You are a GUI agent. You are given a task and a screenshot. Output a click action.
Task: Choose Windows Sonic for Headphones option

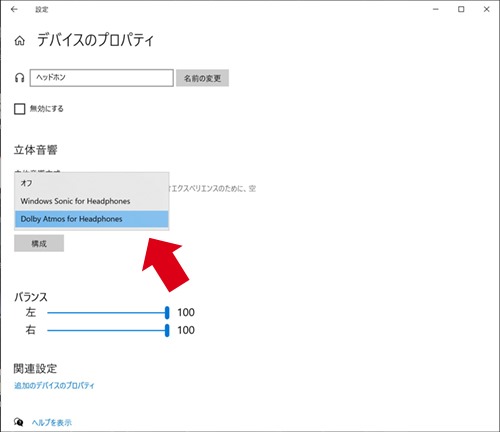click(x=91, y=201)
